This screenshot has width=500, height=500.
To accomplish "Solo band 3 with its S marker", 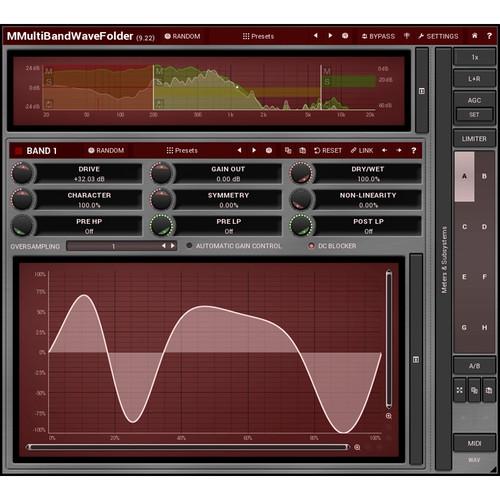I will tap(327, 81).
